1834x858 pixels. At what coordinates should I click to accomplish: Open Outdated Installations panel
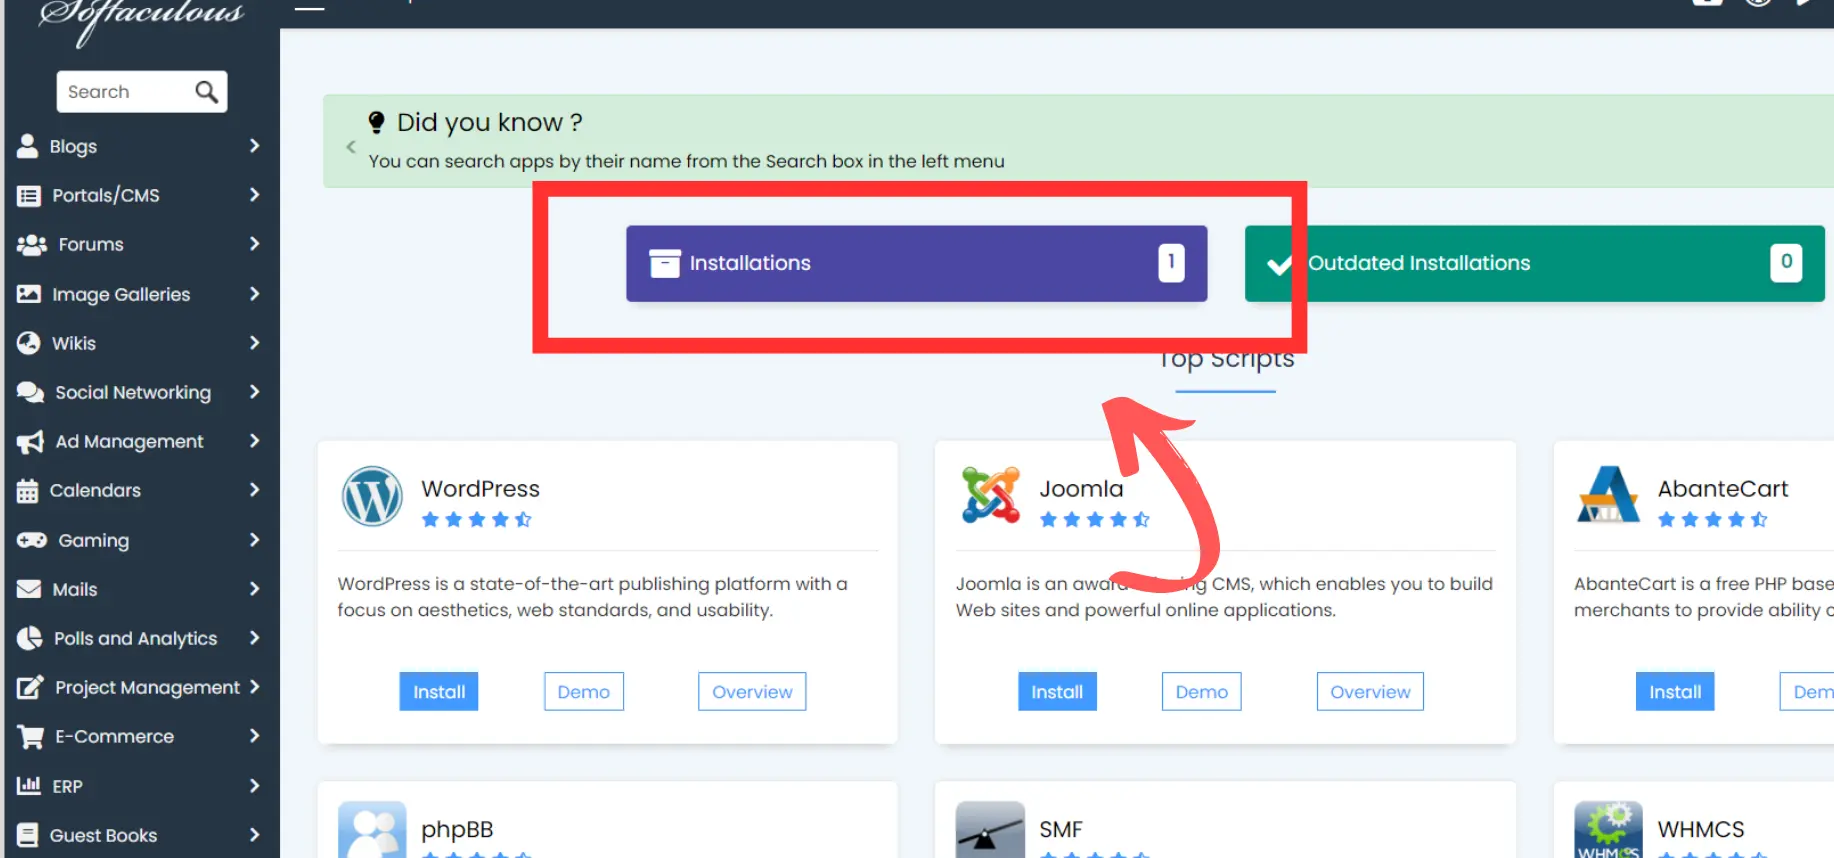tap(1535, 263)
